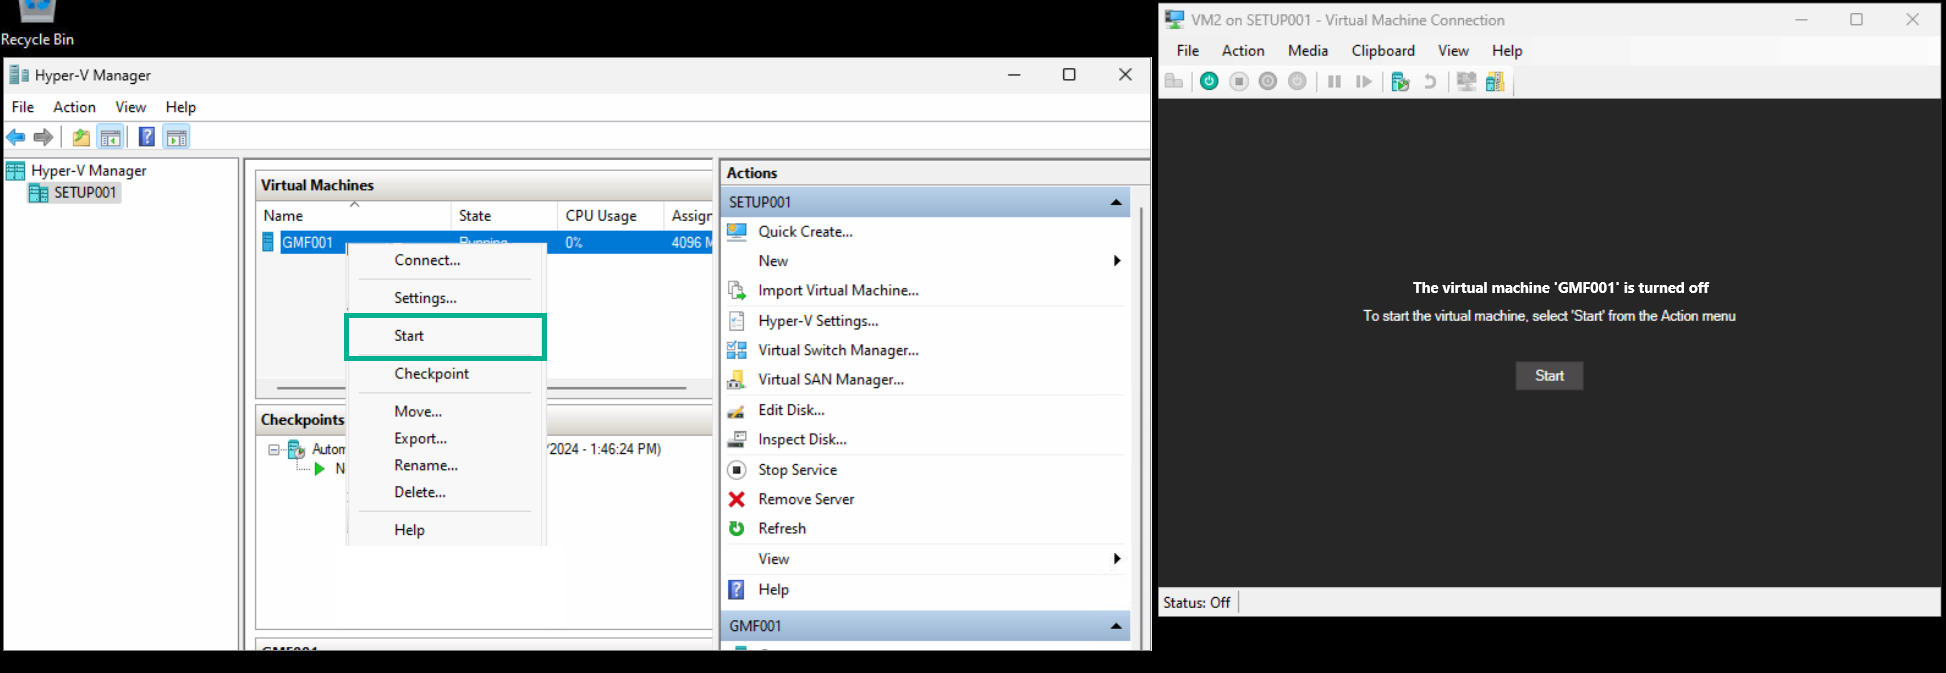
Task: Click the blue Help question-mark toolbar icon
Action: click(x=147, y=137)
